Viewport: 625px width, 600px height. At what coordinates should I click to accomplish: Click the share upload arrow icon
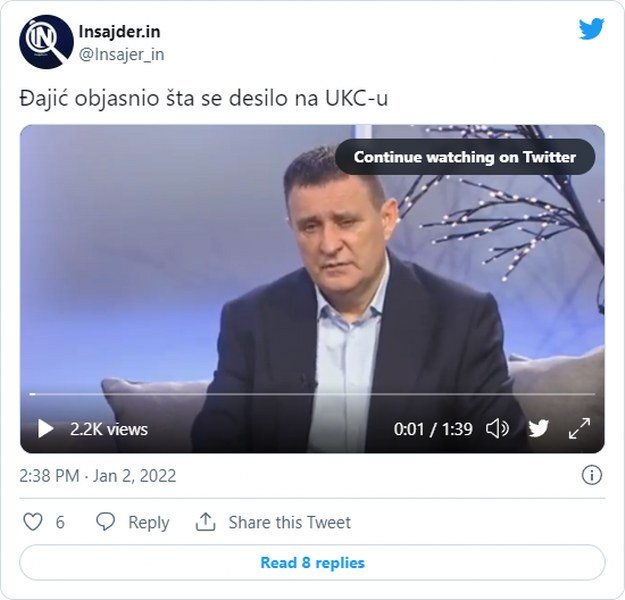pyautogui.click(x=206, y=522)
